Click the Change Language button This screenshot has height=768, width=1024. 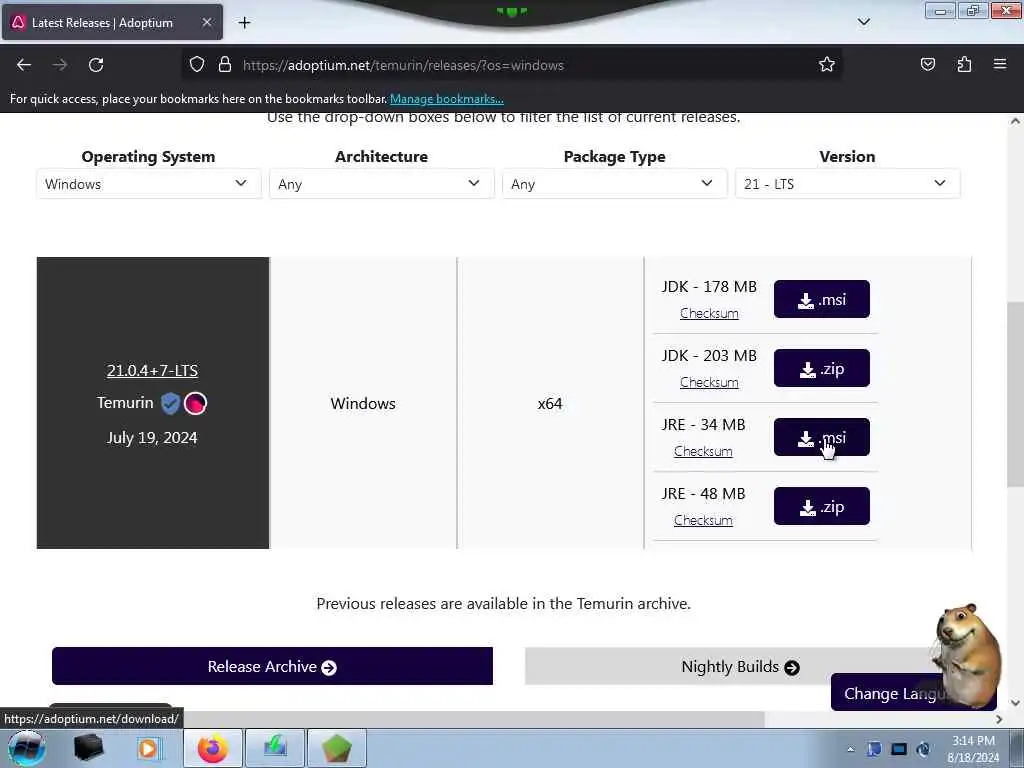(x=888, y=694)
